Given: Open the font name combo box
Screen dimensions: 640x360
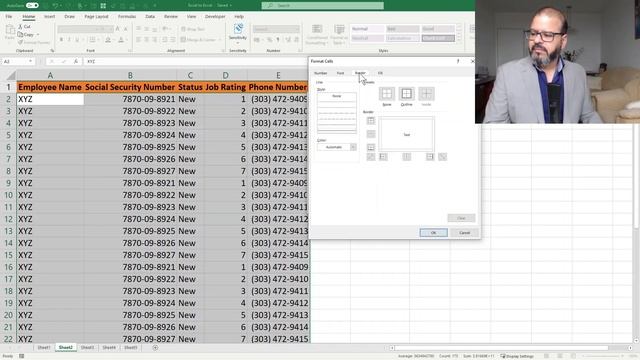Looking at the screenshot, I should point(80,29).
